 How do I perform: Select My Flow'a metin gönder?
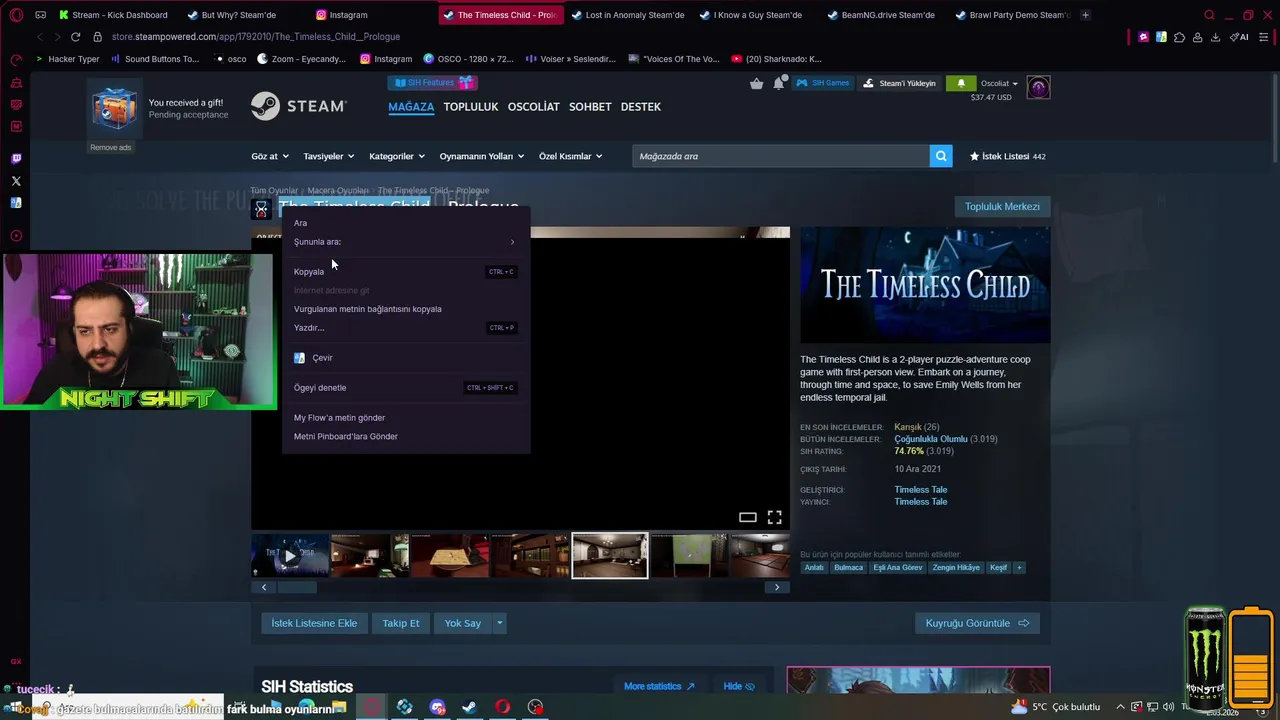click(404, 418)
